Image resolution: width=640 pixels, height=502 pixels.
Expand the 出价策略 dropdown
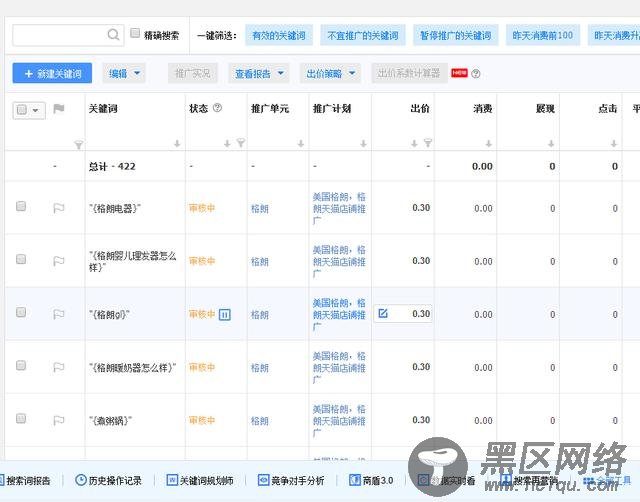click(x=330, y=73)
